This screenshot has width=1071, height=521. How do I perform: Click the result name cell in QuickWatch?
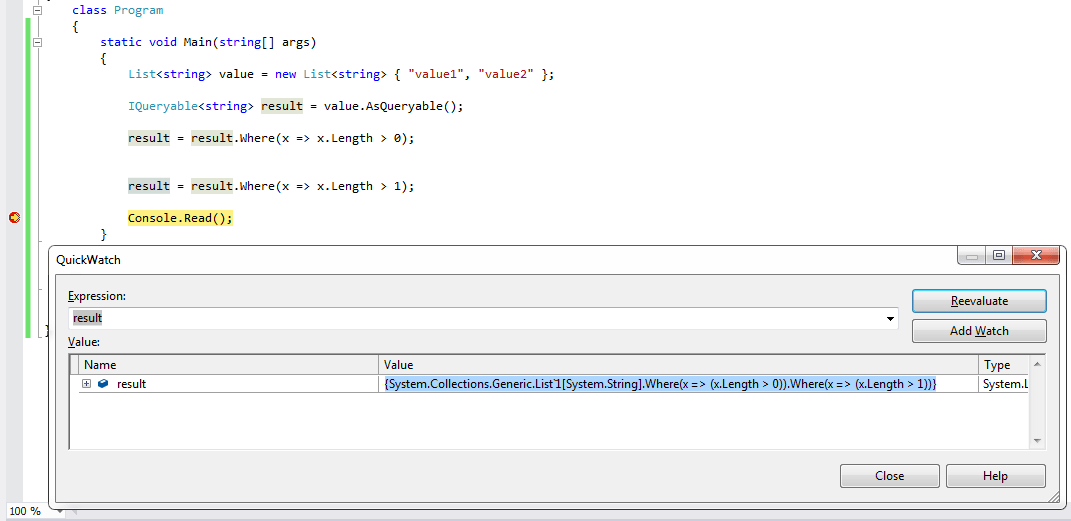[x=229, y=384]
